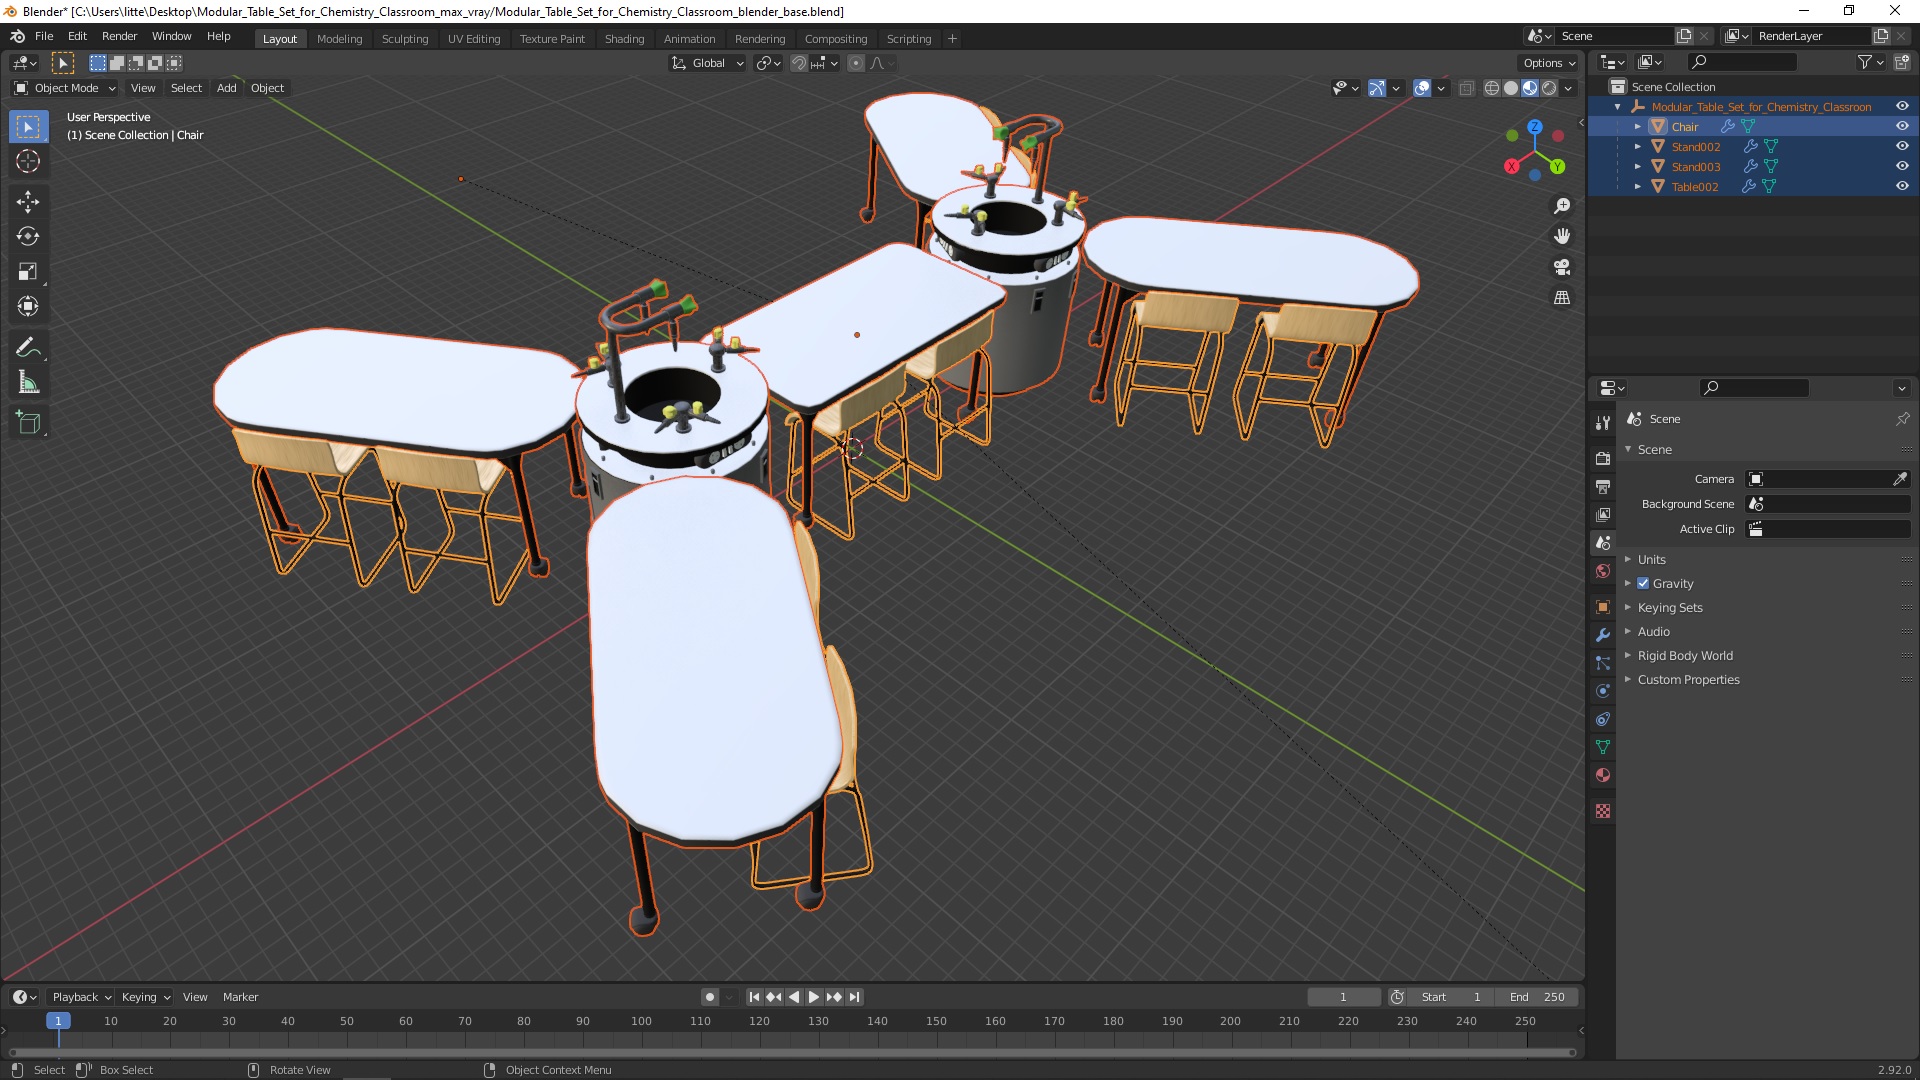This screenshot has height=1080, width=1920.
Task: Toggle proportional editing
Action: point(856,63)
